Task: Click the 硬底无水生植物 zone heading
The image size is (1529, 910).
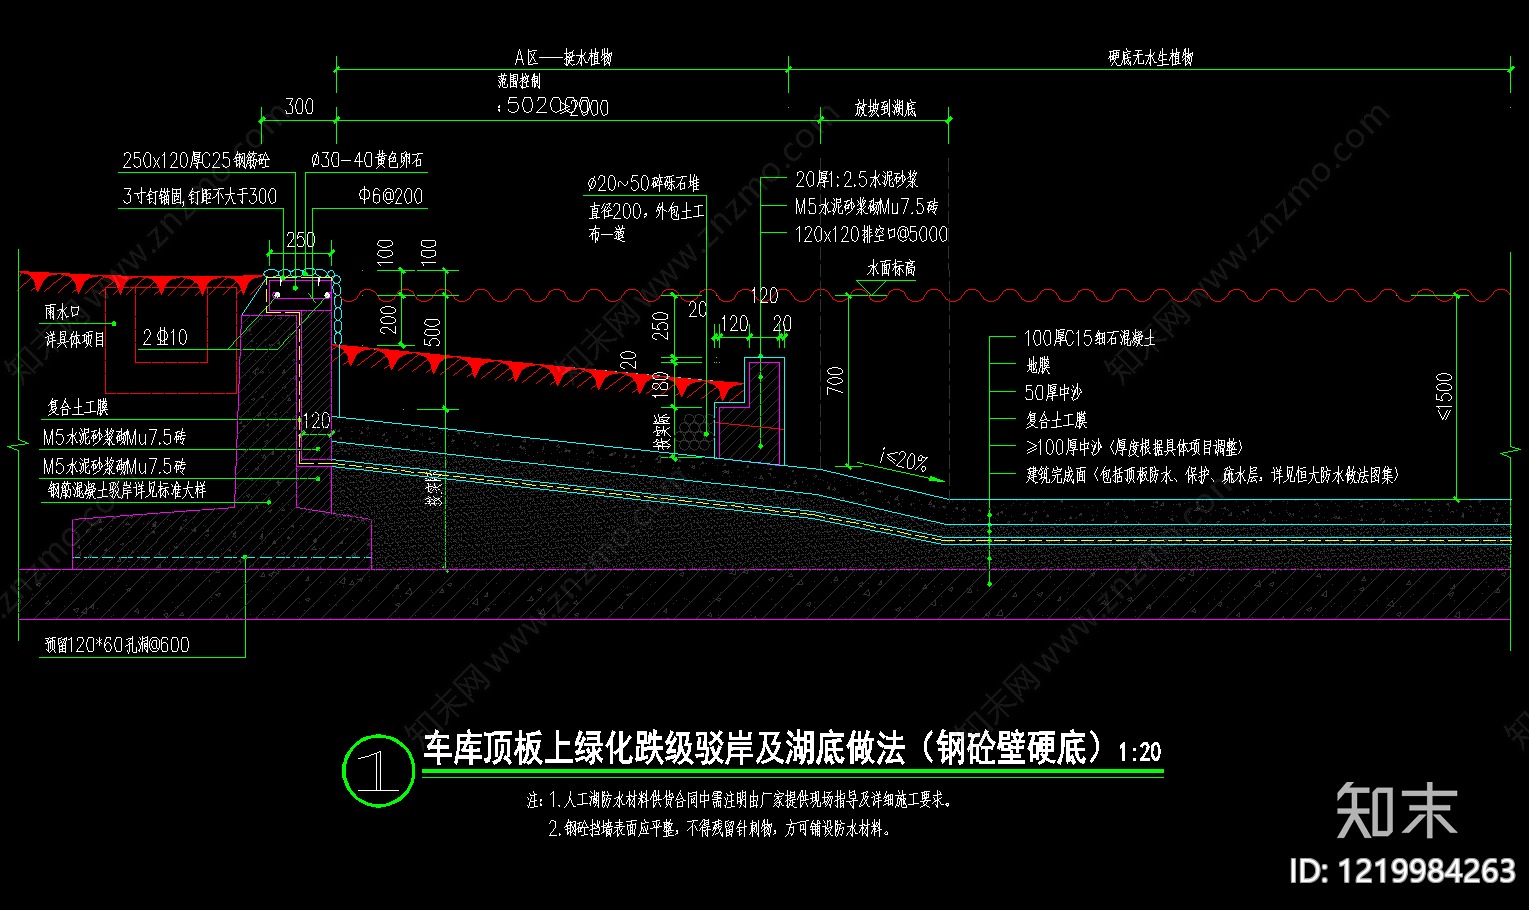Action: pyautogui.click(x=1150, y=58)
